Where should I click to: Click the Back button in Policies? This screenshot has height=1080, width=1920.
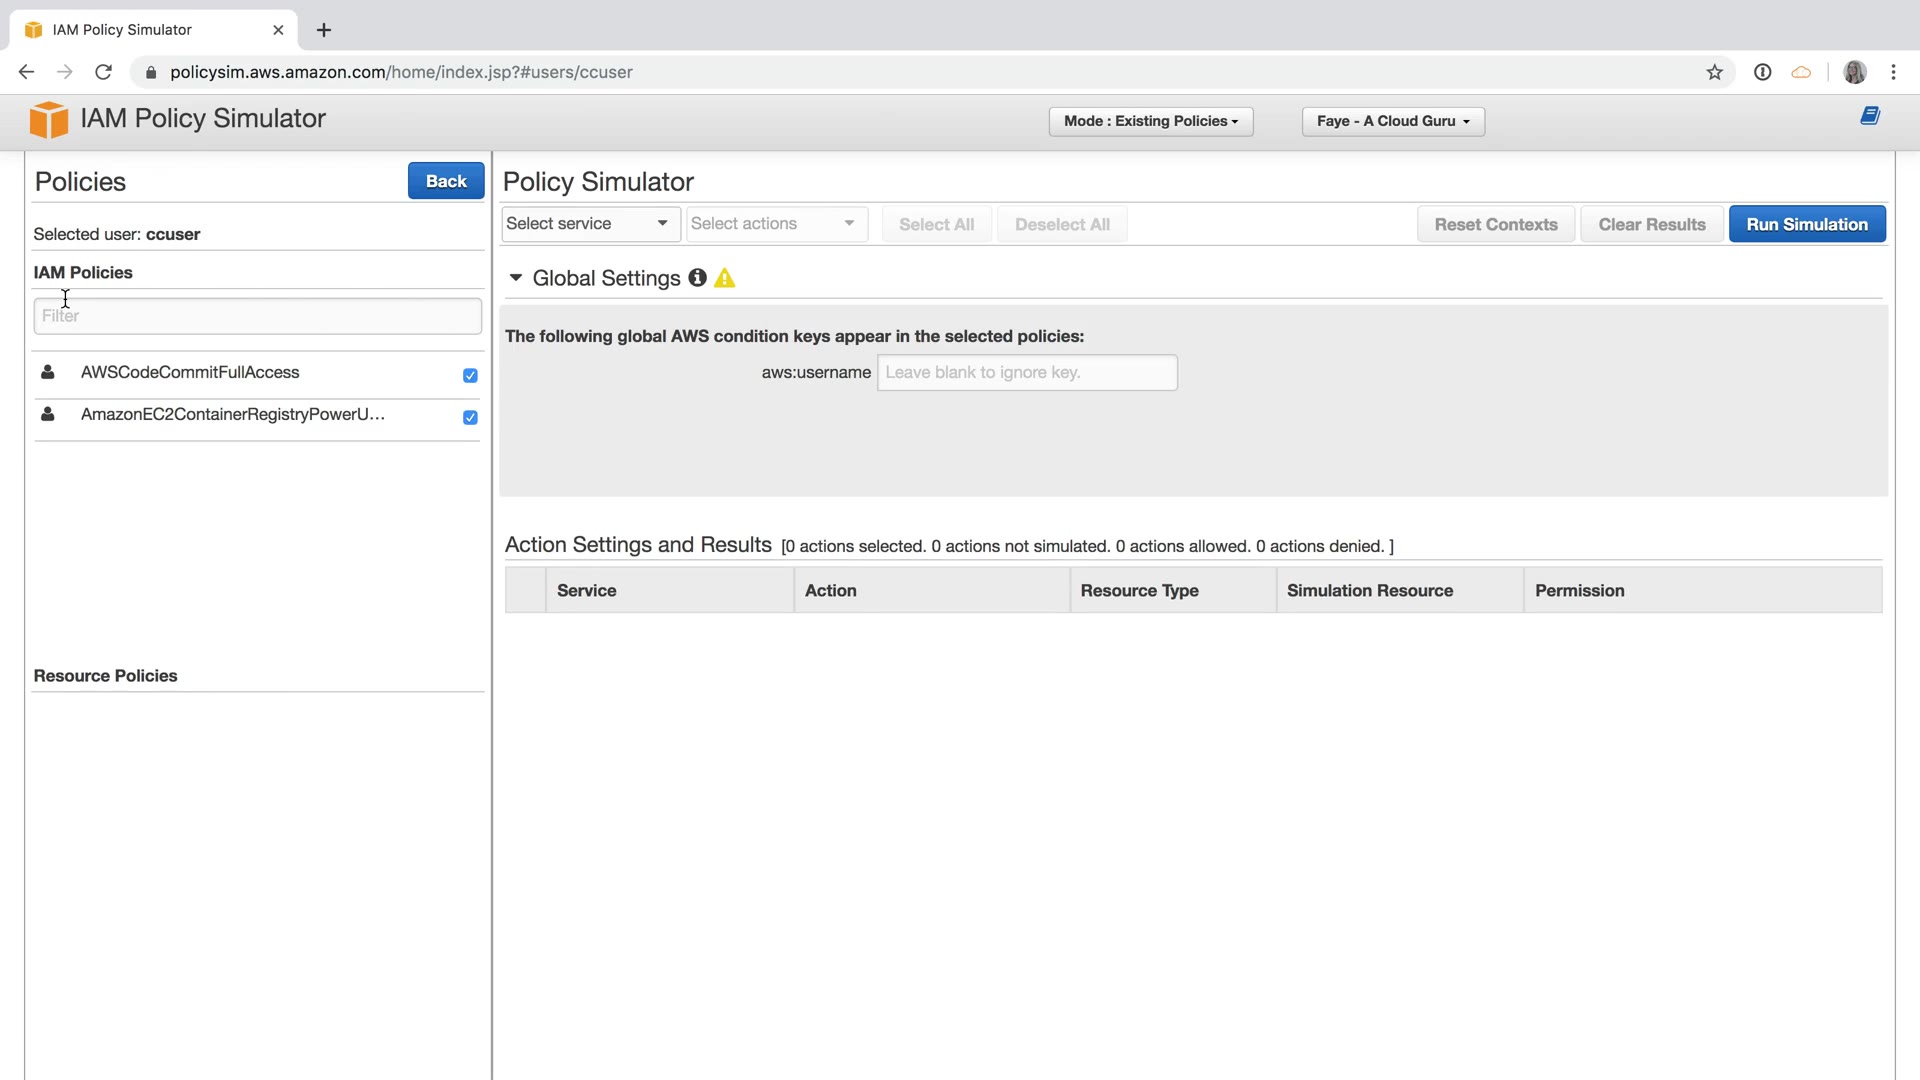[446, 181]
